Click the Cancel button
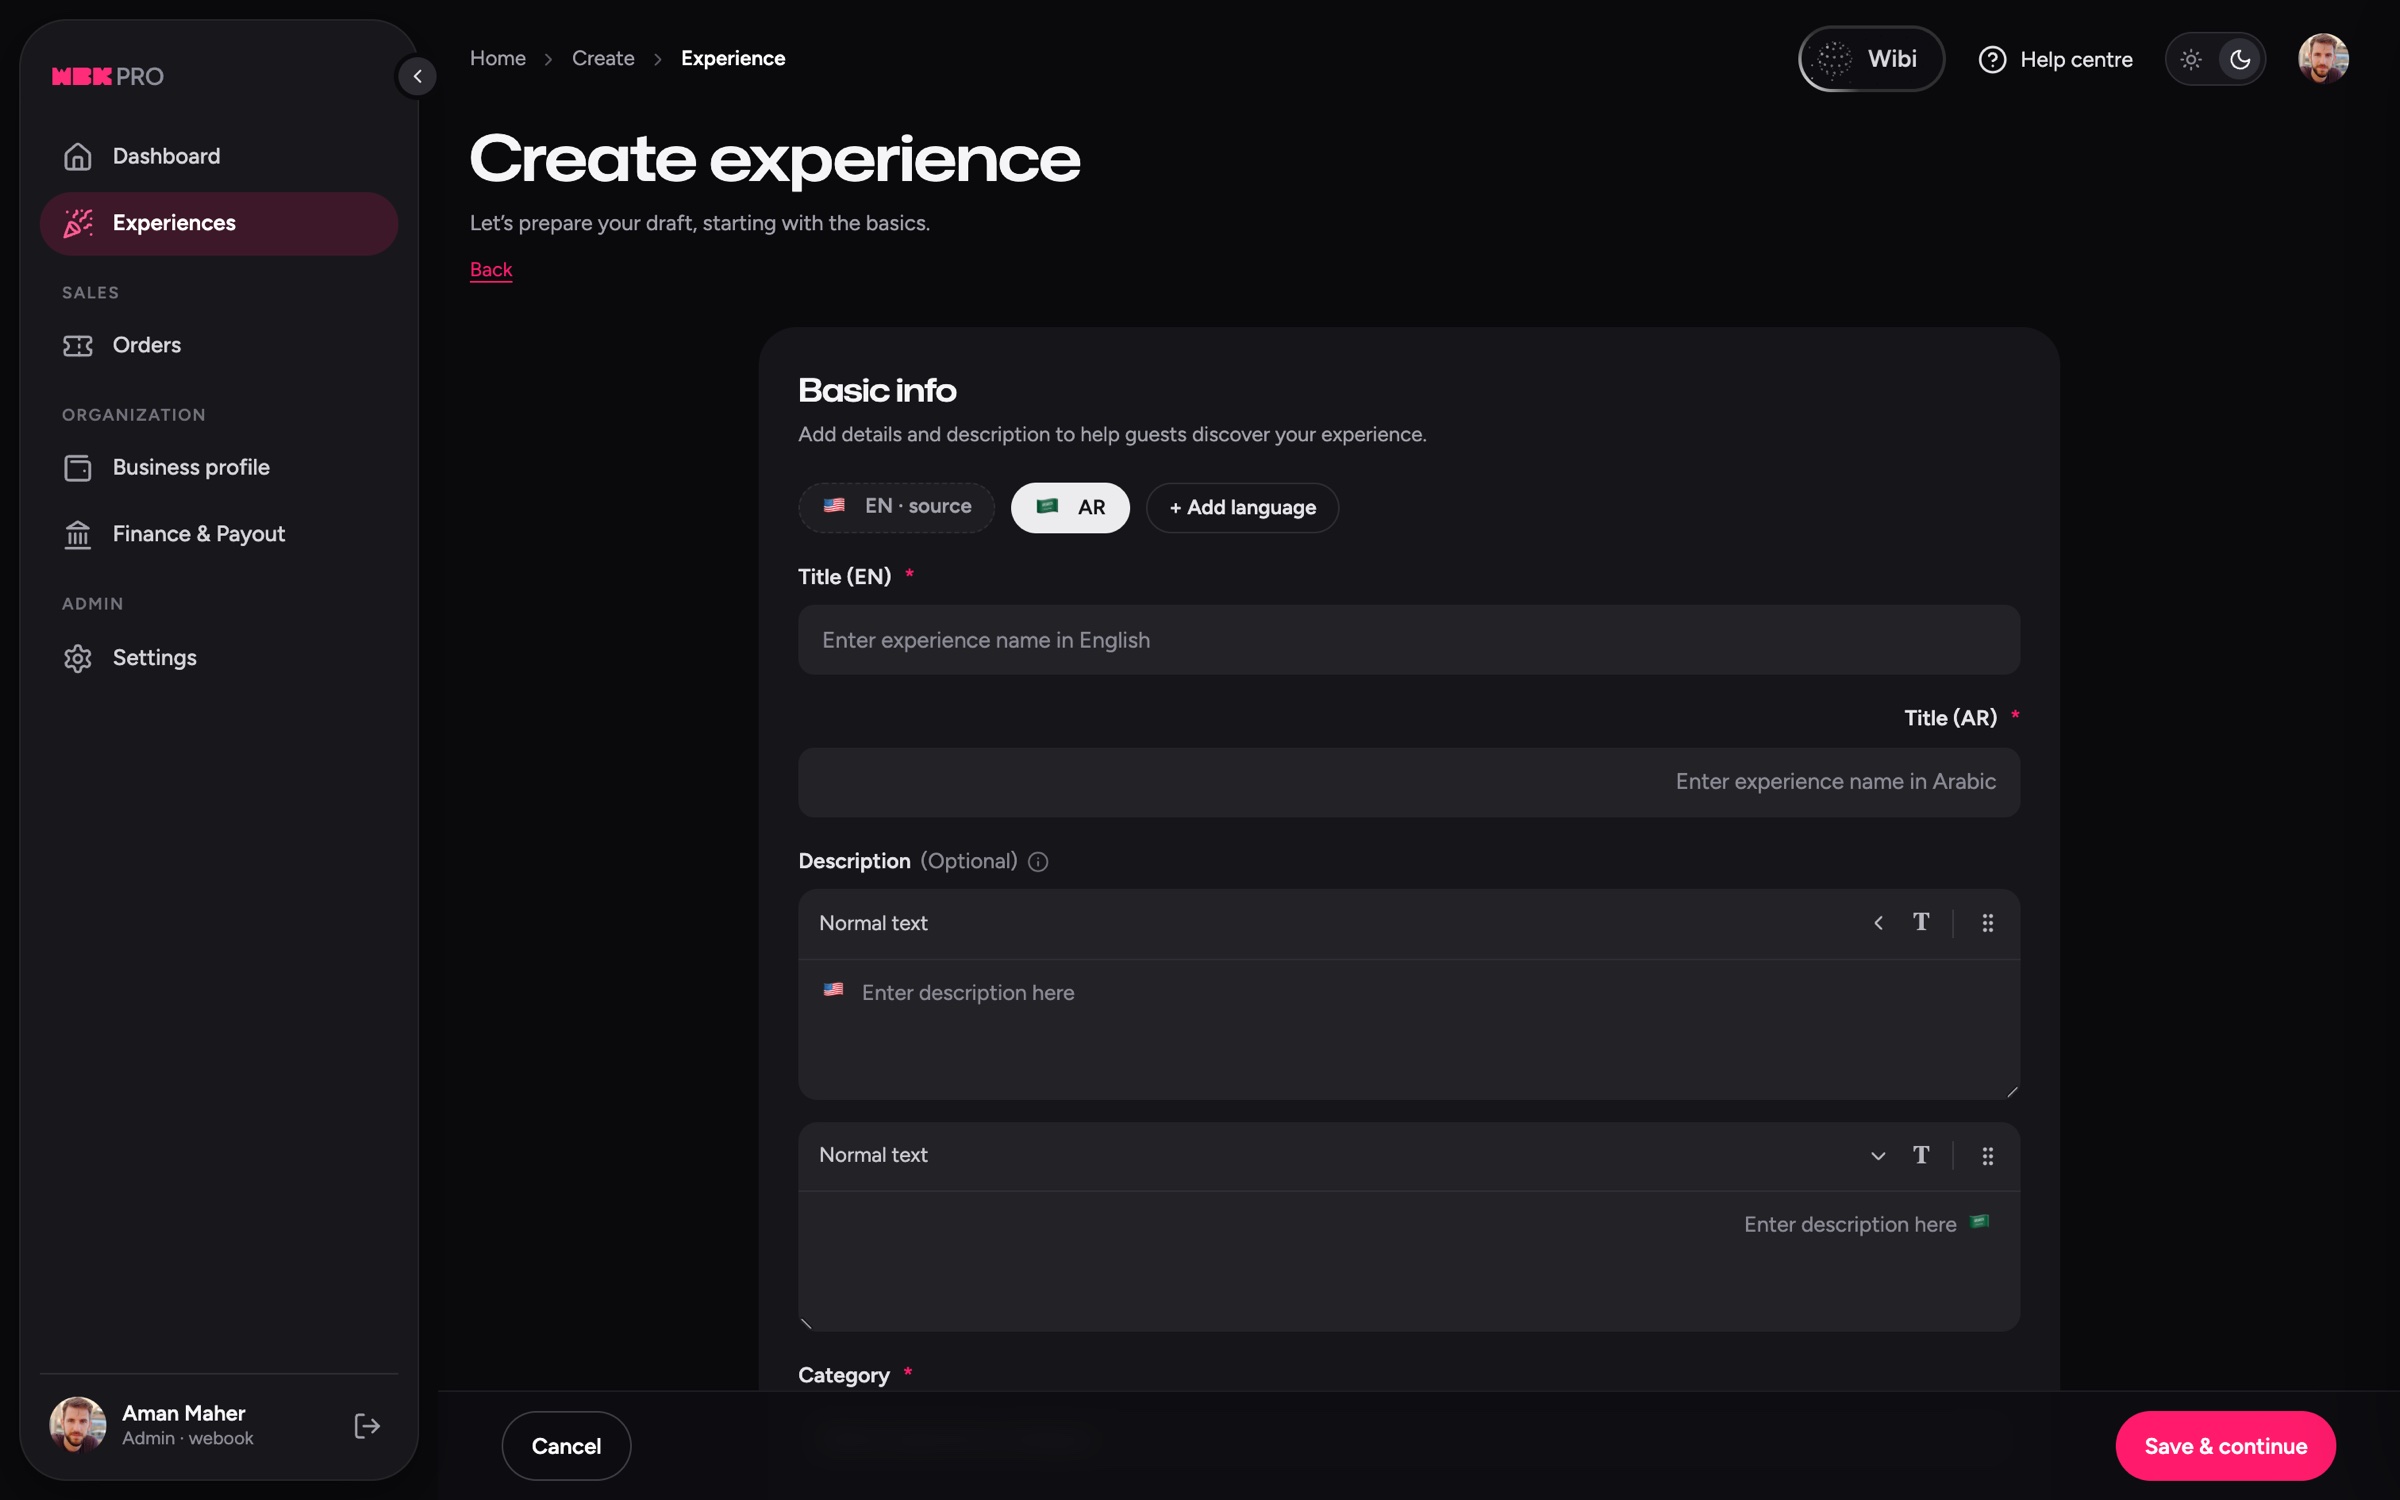The width and height of the screenshot is (2400, 1500). (566, 1446)
